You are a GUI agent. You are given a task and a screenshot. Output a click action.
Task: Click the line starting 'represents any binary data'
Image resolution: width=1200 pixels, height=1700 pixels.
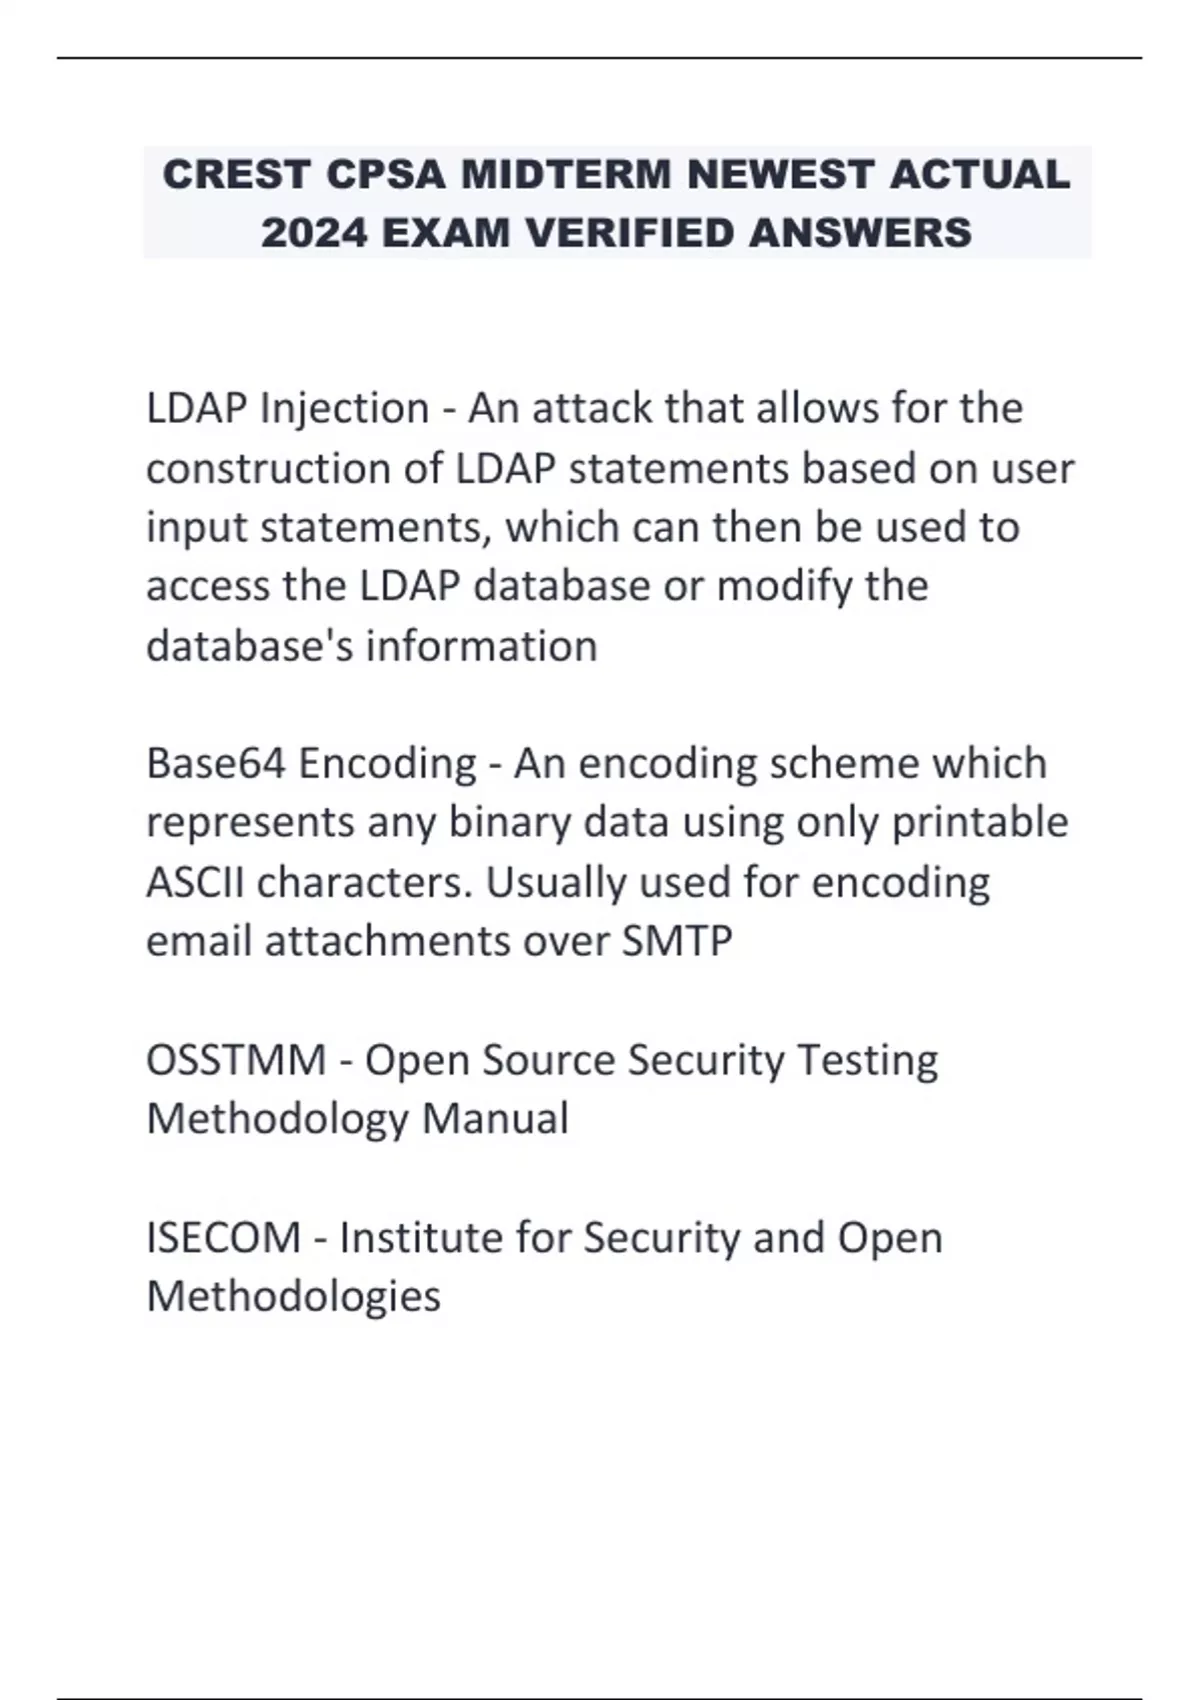[607, 822]
